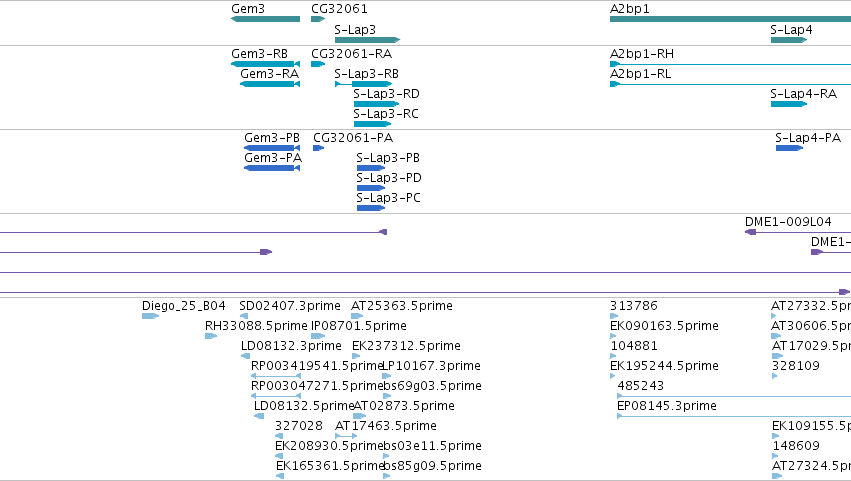Select EST AT02873.5prime

[360, 416]
